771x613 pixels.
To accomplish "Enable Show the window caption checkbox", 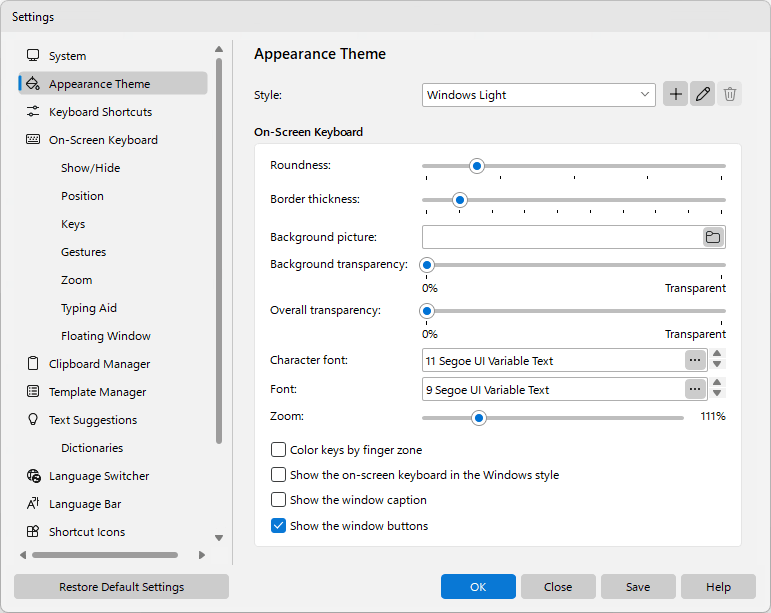I will (278, 499).
